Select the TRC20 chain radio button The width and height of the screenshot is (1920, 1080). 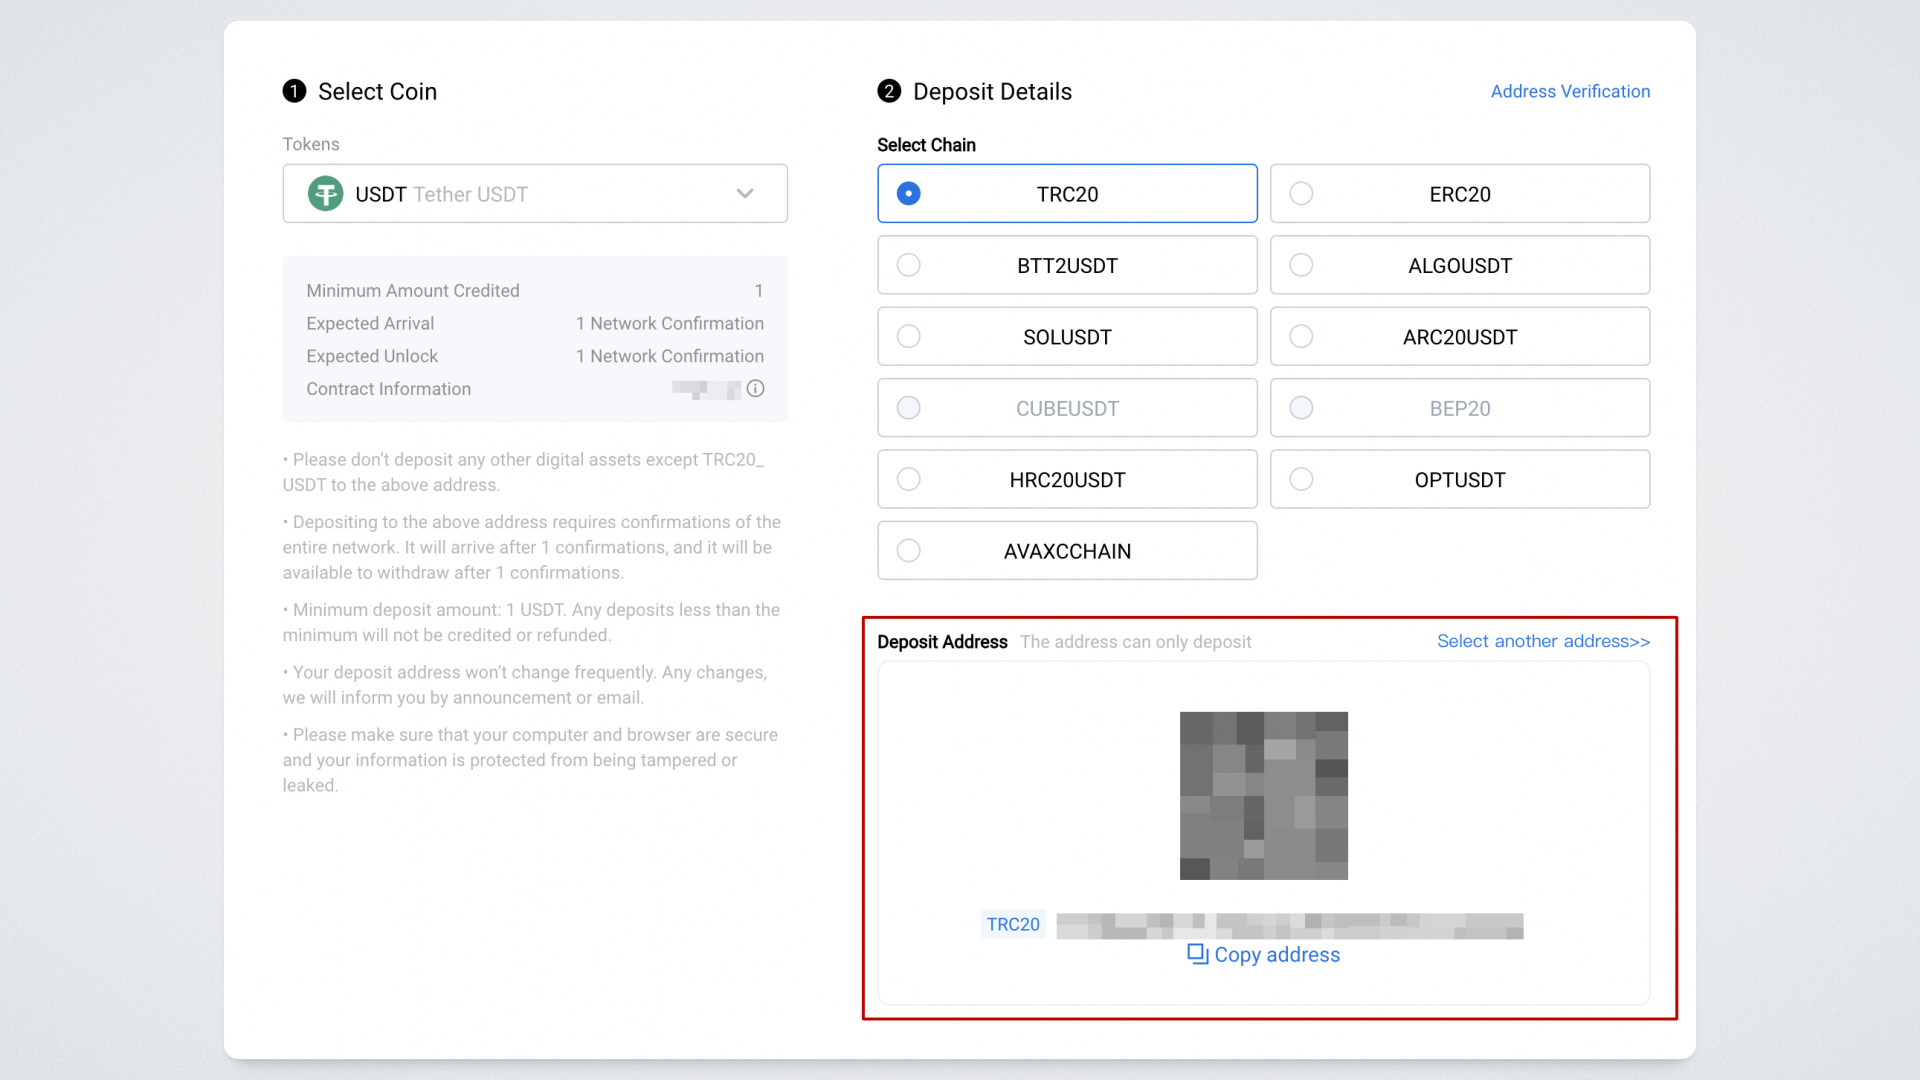click(x=908, y=194)
